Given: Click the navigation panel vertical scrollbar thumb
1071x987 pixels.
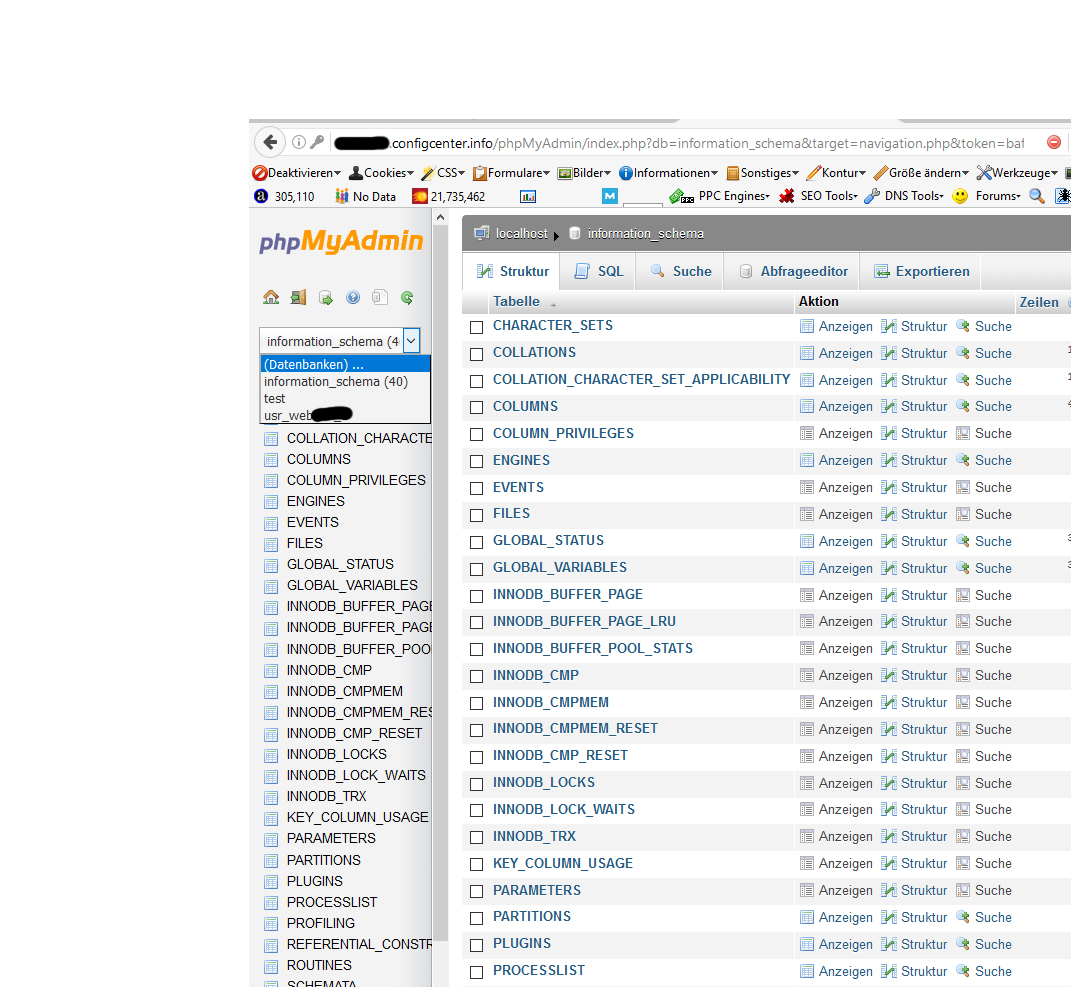Looking at the screenshot, I should tap(441, 583).
